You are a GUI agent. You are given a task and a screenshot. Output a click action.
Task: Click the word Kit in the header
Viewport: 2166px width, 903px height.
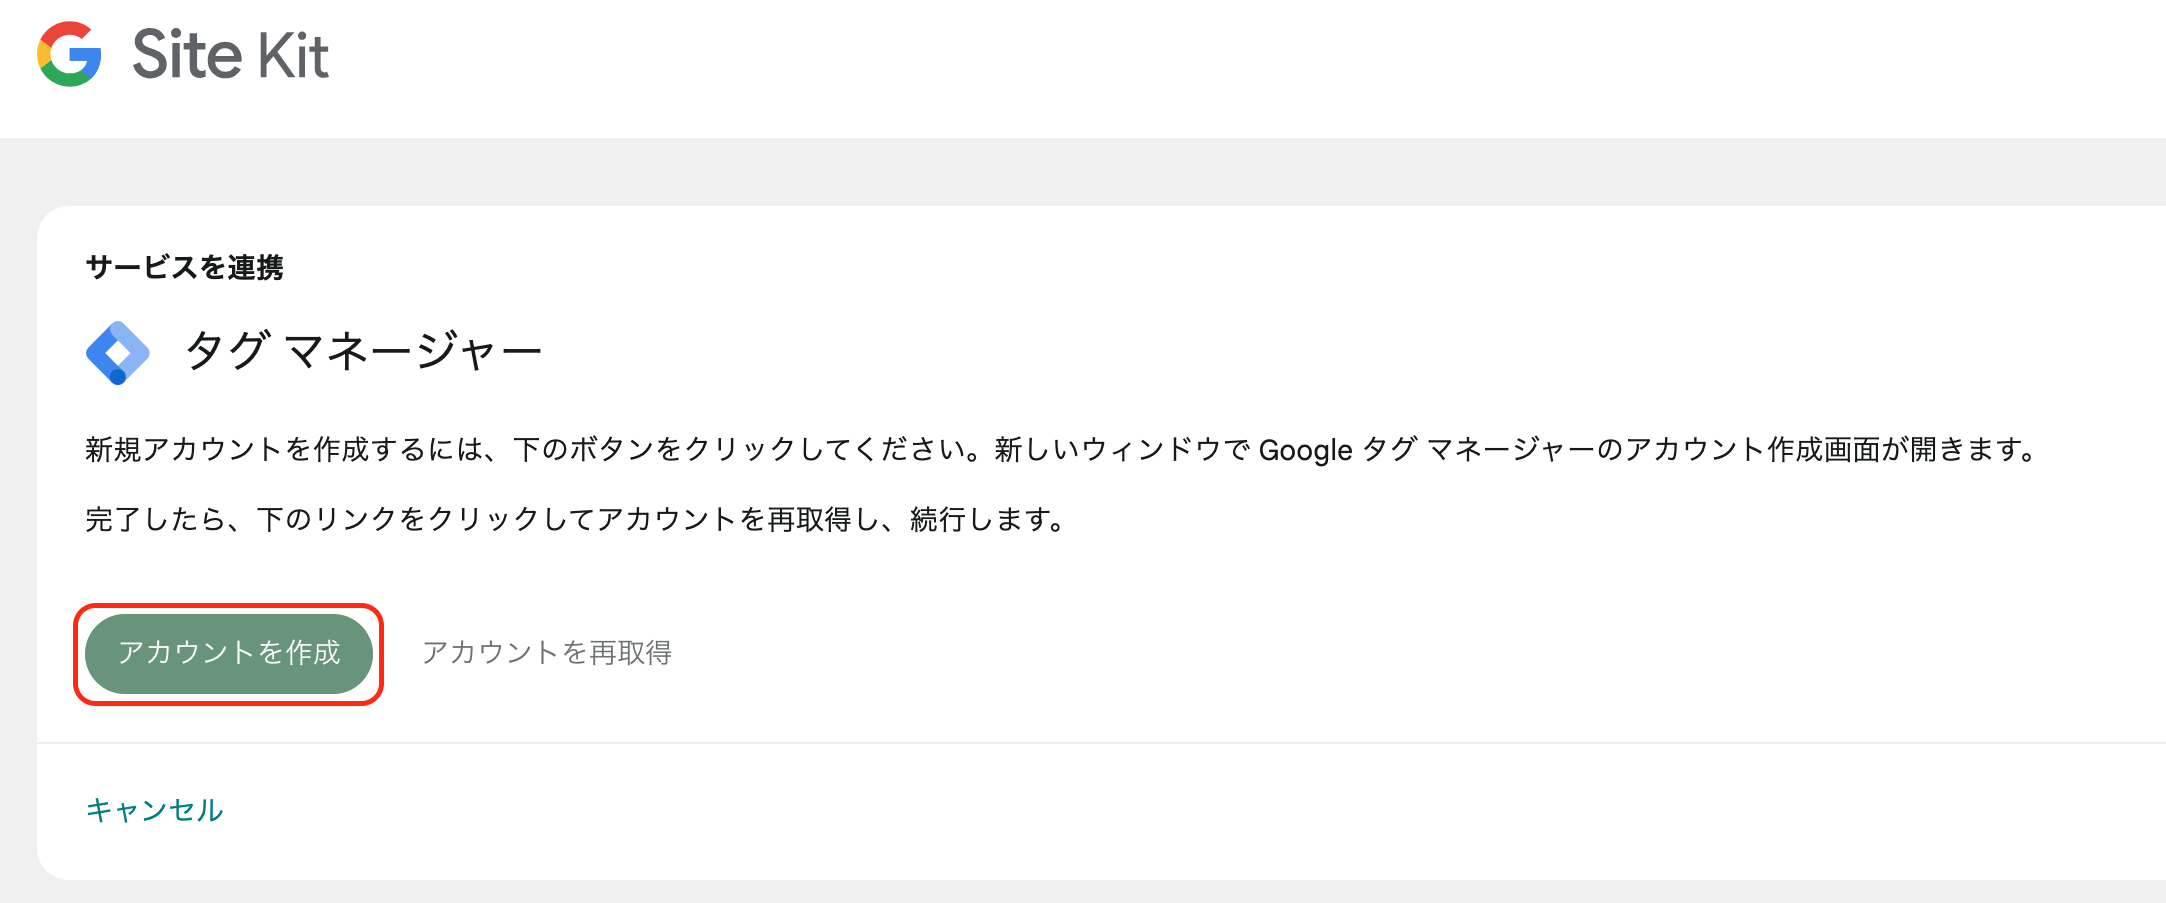tap(293, 54)
